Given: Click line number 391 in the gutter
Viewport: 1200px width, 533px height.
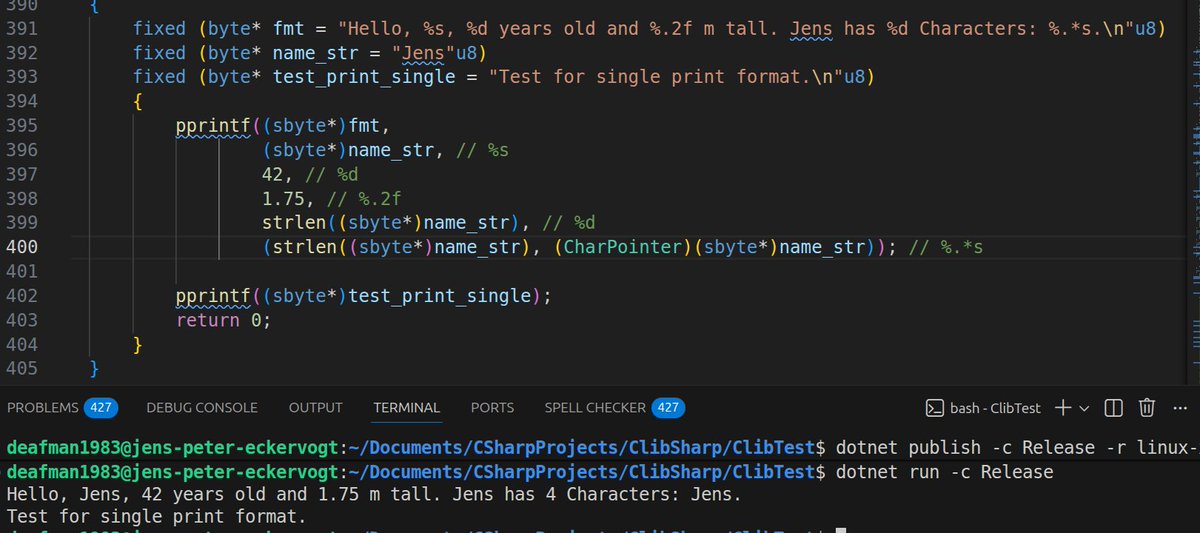Looking at the screenshot, I should coord(21,28).
